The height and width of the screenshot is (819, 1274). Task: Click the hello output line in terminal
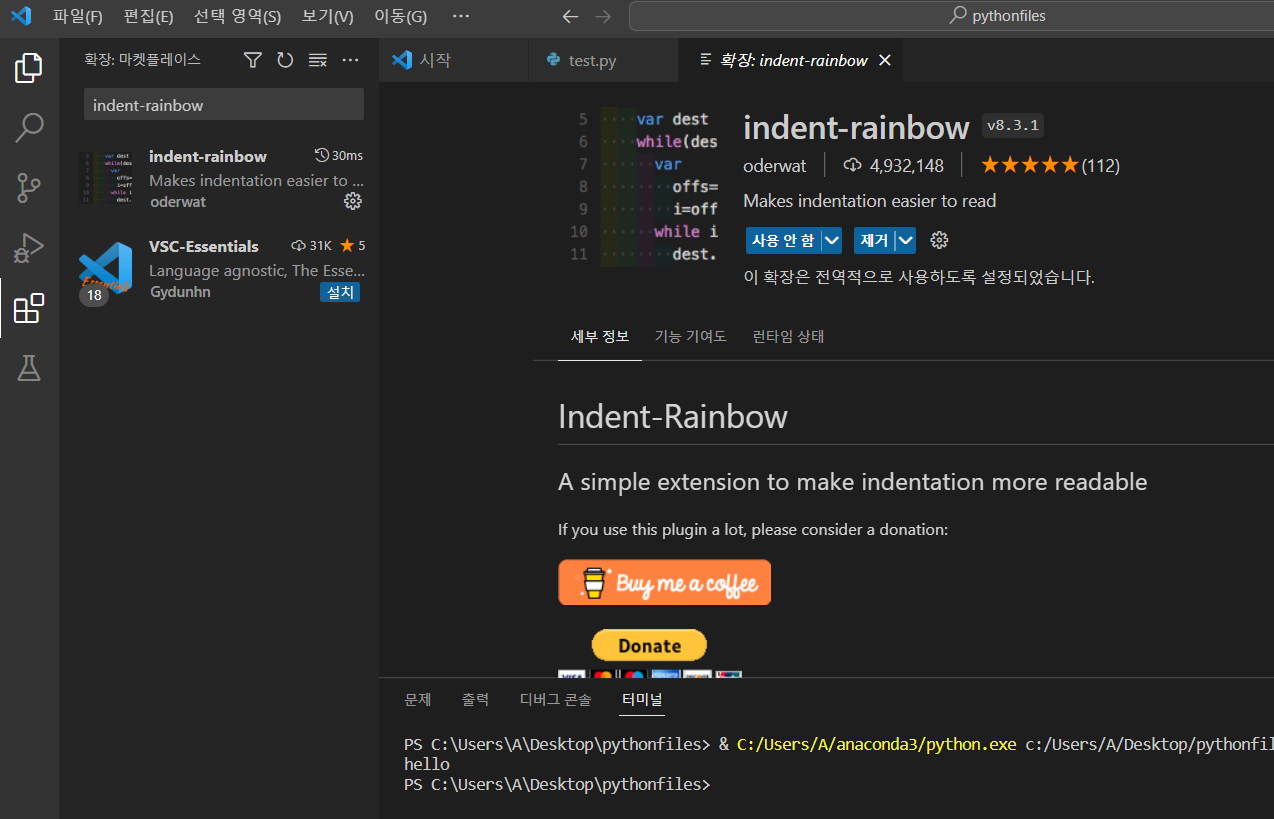click(x=427, y=764)
